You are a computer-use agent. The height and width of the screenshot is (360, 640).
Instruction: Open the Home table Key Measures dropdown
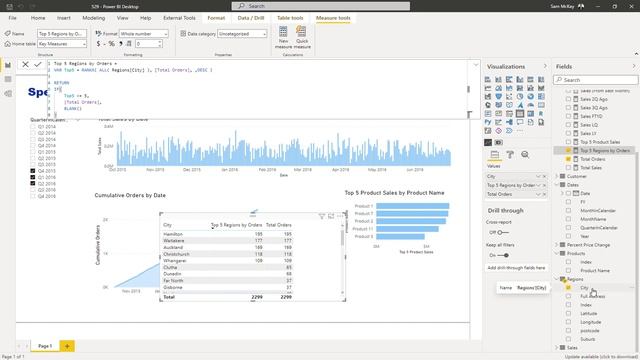[x=62, y=44]
